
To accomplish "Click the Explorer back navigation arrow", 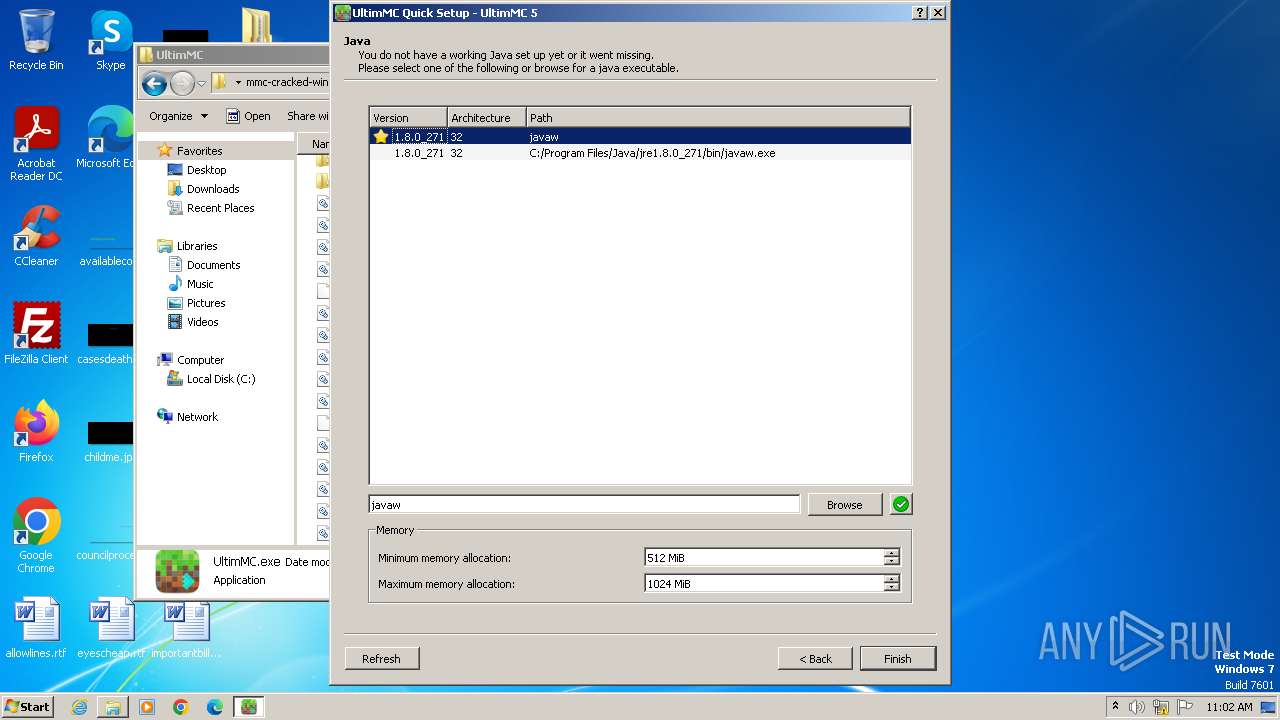I will pos(154,83).
